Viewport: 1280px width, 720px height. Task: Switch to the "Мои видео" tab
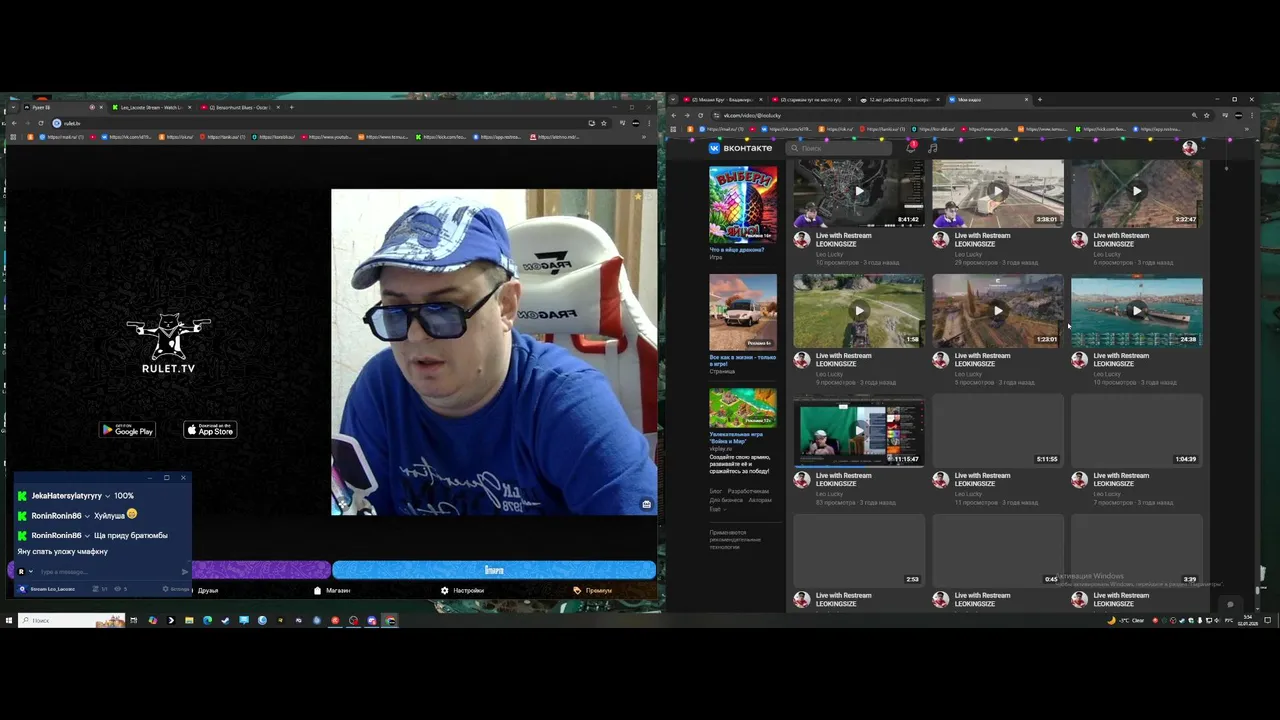pos(986,100)
